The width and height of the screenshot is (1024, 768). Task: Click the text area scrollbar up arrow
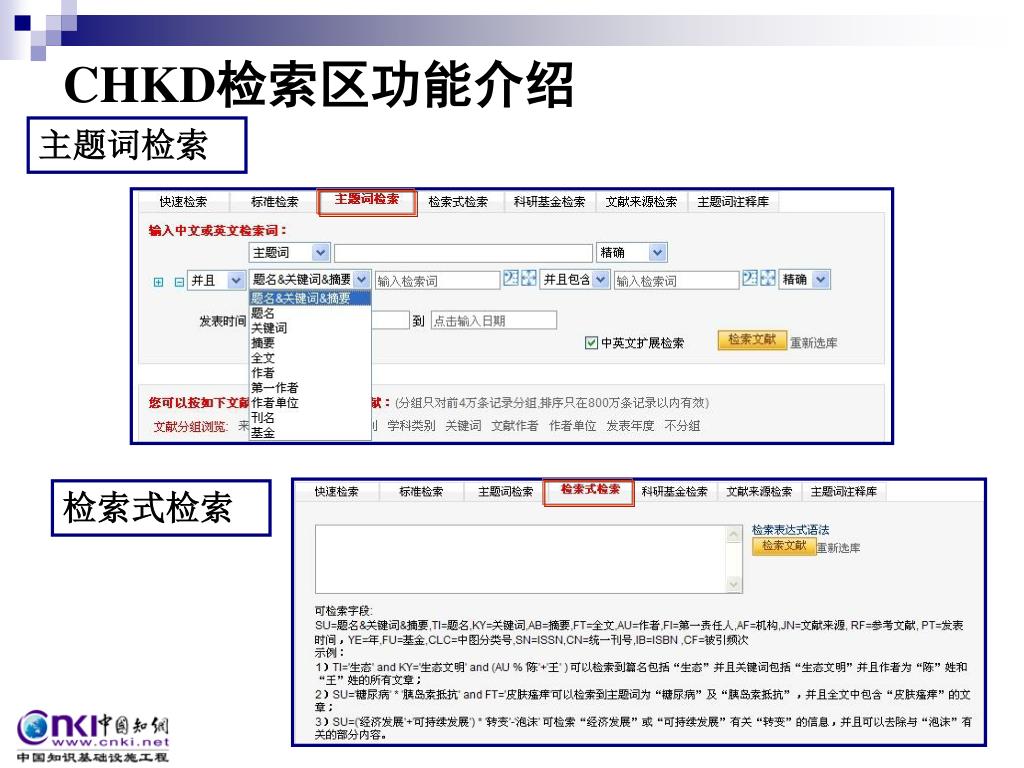pyautogui.click(x=734, y=535)
